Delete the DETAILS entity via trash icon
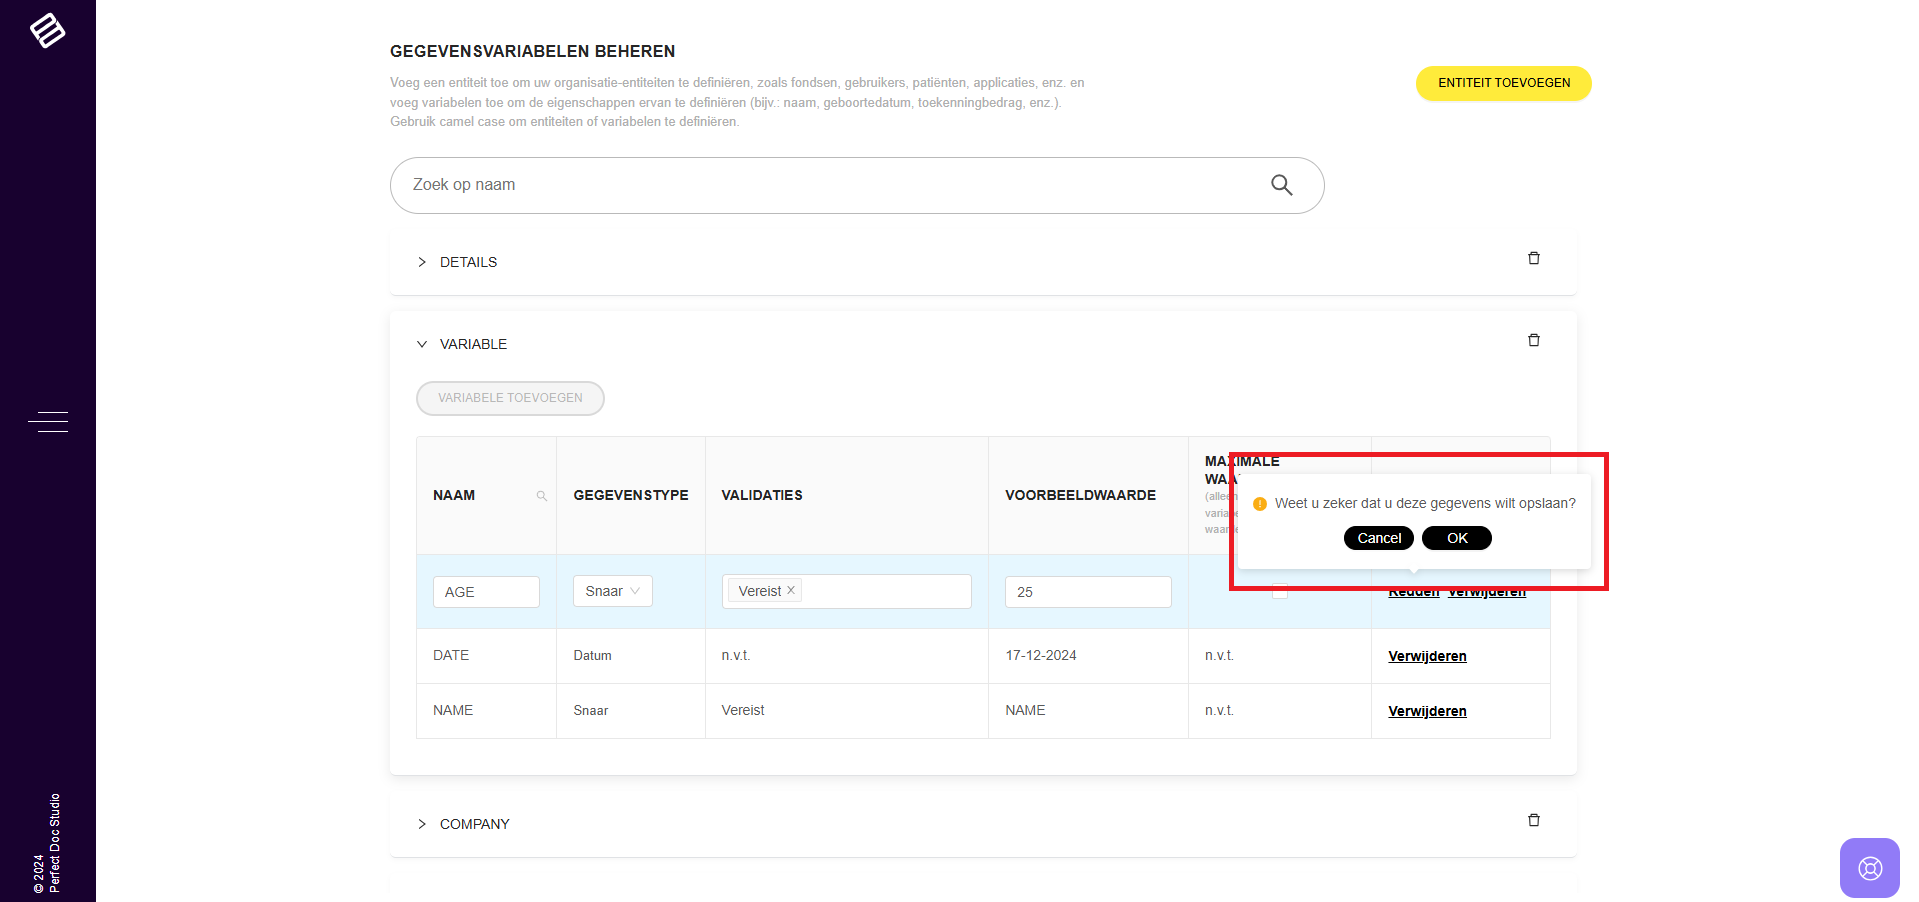The width and height of the screenshot is (1919, 902). coord(1533,259)
